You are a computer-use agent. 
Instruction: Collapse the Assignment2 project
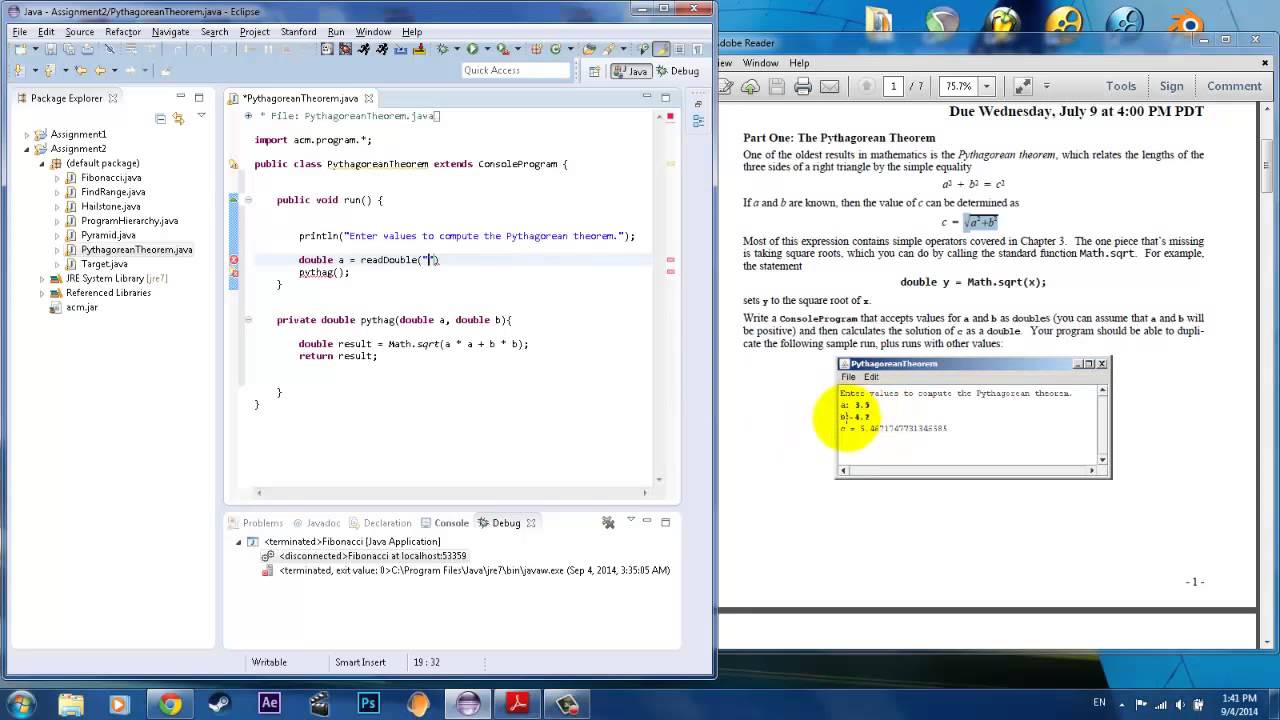click(x=27, y=149)
